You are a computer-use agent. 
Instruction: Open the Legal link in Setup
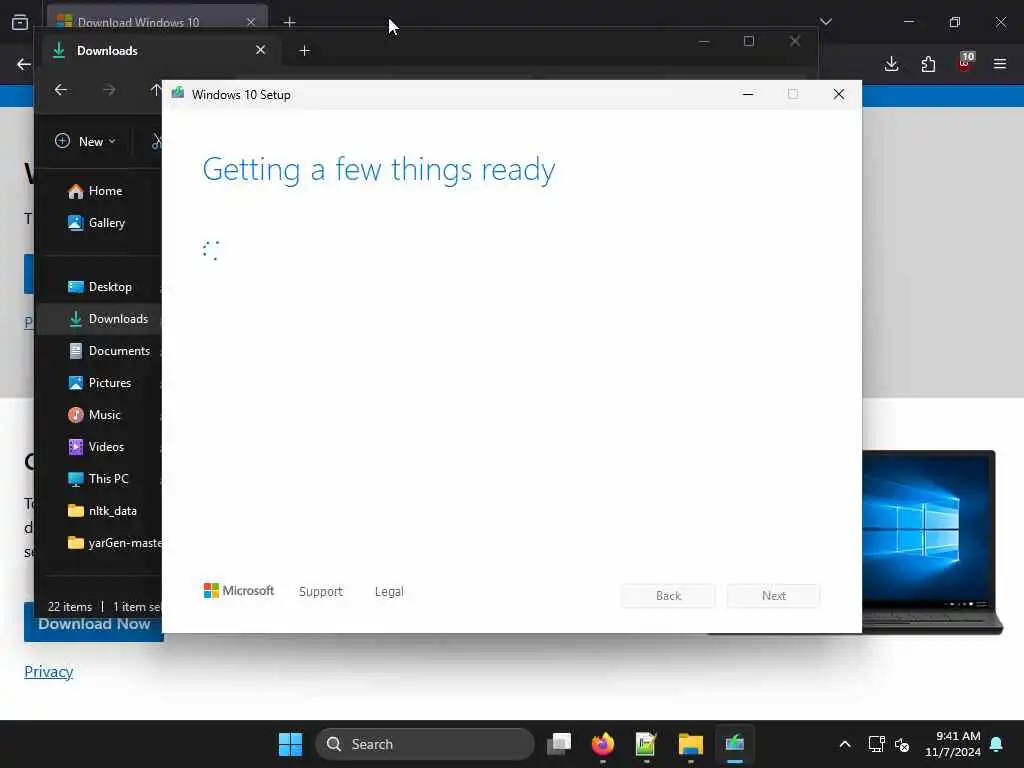(389, 591)
